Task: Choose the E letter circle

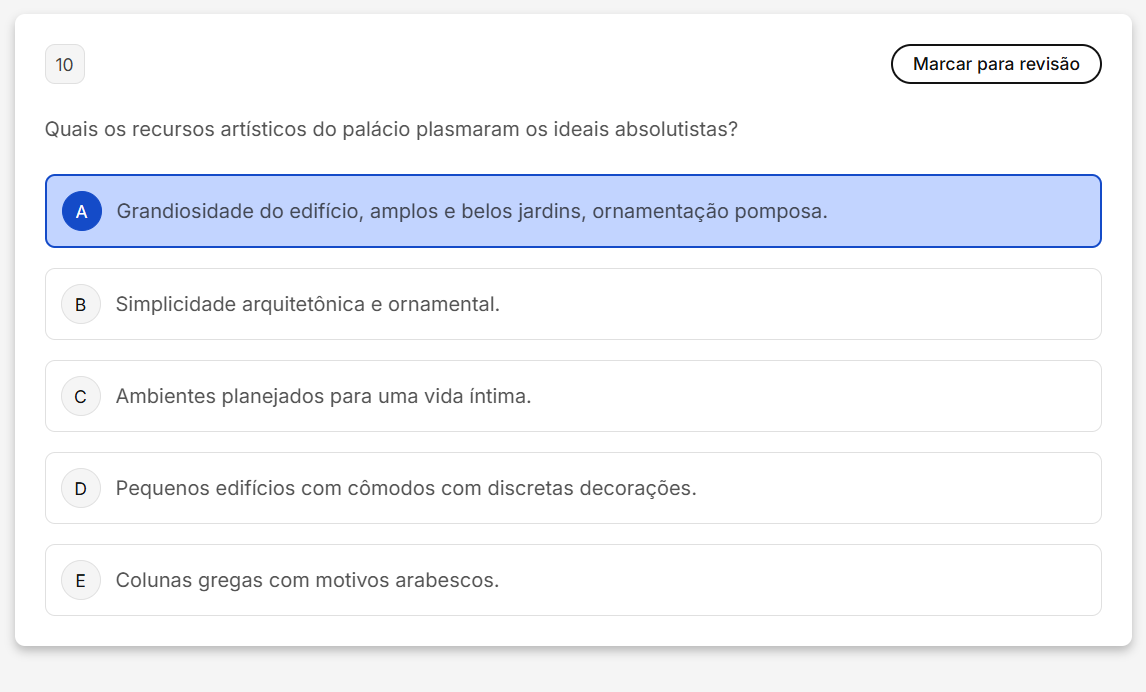Action: [81, 580]
